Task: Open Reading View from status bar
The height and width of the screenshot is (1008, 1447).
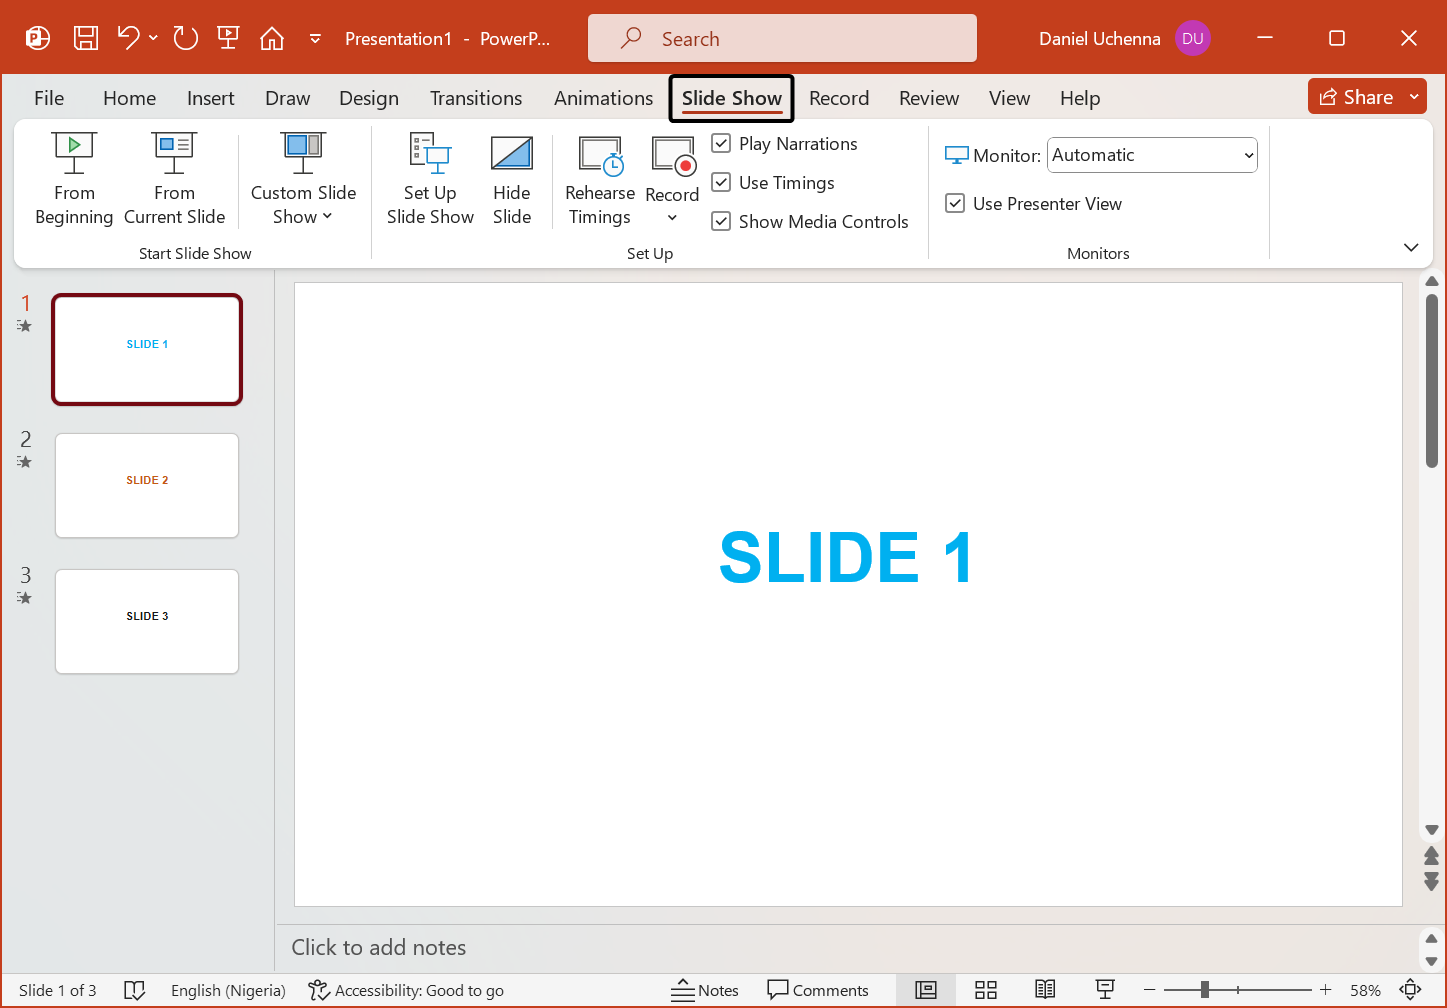Action: [1045, 990]
